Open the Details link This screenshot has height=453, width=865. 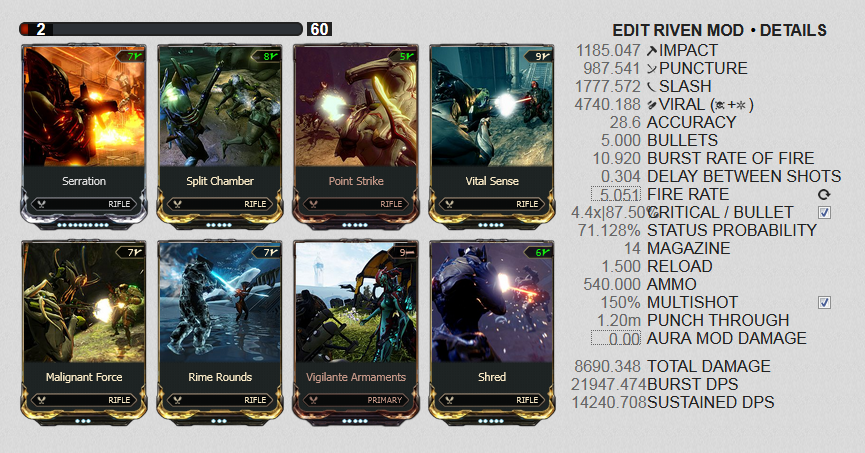pyautogui.click(x=793, y=30)
